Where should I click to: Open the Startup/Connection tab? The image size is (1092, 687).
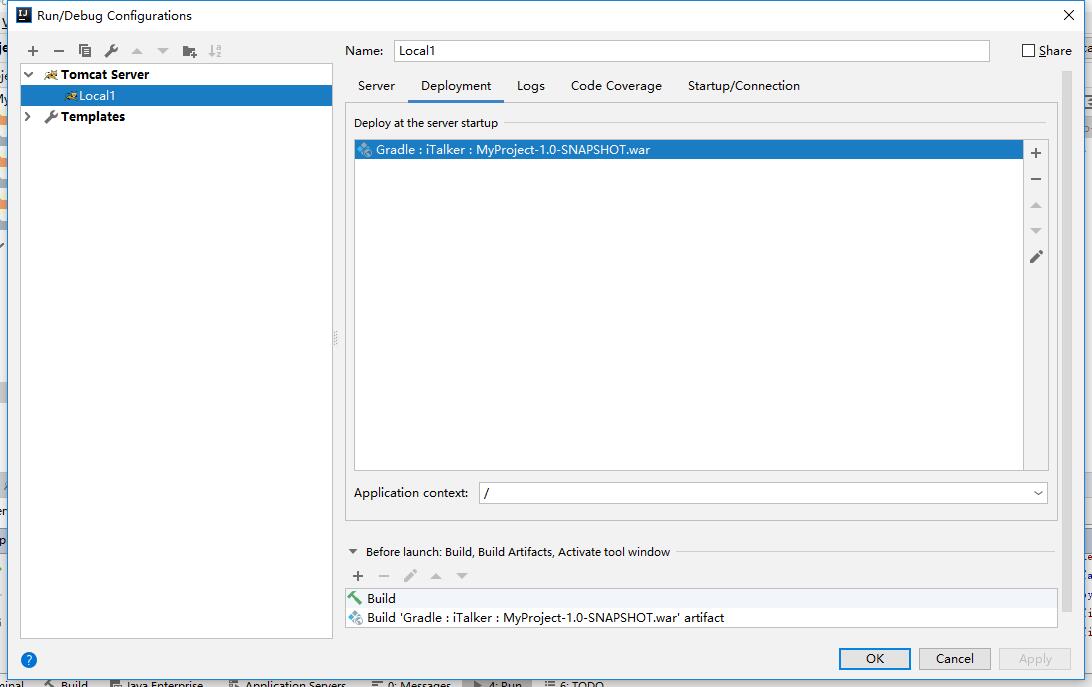pos(744,86)
